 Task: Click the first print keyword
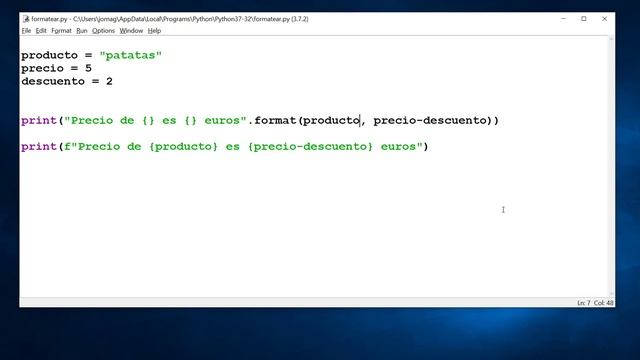click(x=39, y=120)
